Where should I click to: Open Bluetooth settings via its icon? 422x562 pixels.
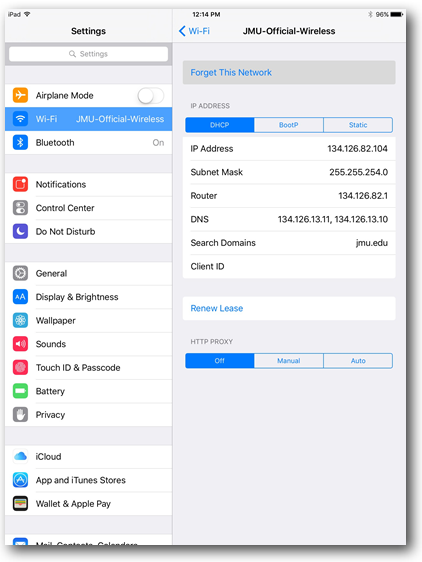click(x=20, y=142)
